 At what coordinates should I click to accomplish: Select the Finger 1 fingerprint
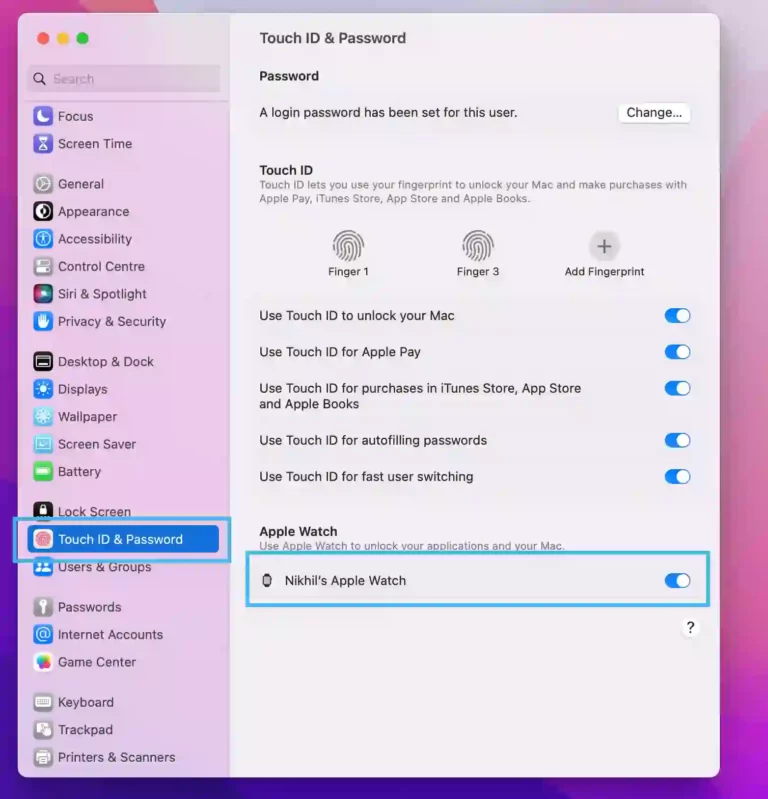[348, 246]
